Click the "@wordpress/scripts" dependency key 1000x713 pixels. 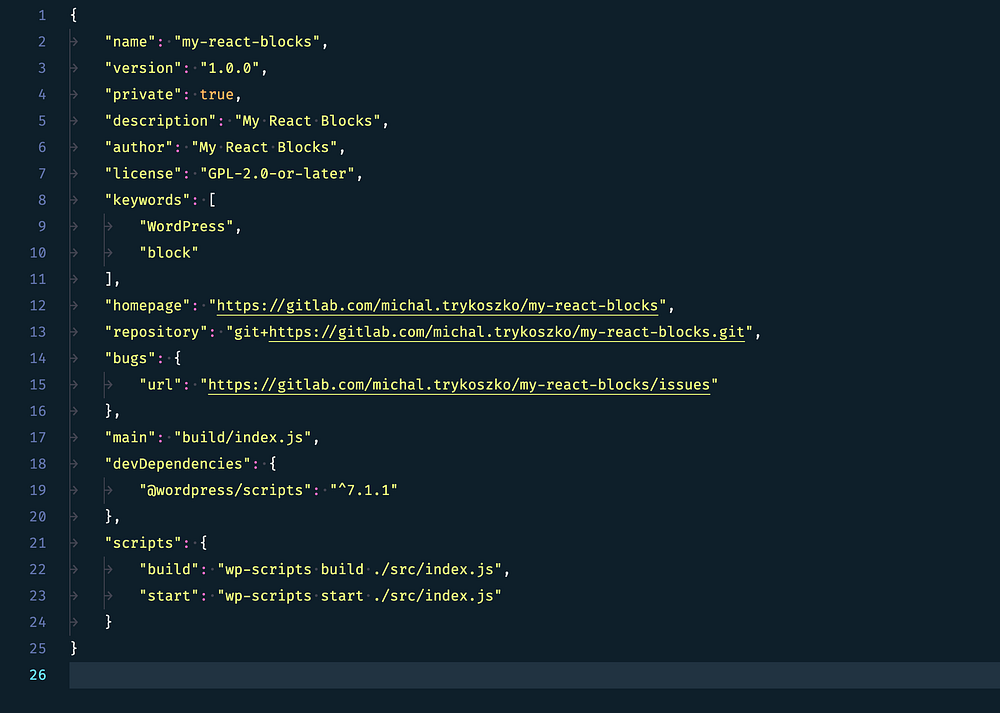(225, 490)
